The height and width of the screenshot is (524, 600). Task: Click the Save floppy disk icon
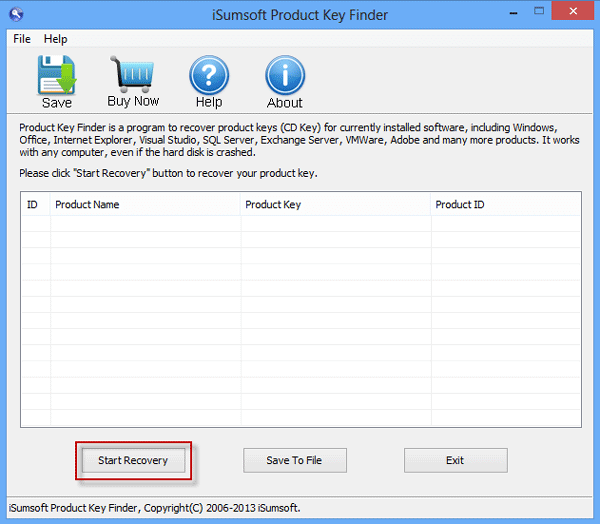(x=57, y=75)
